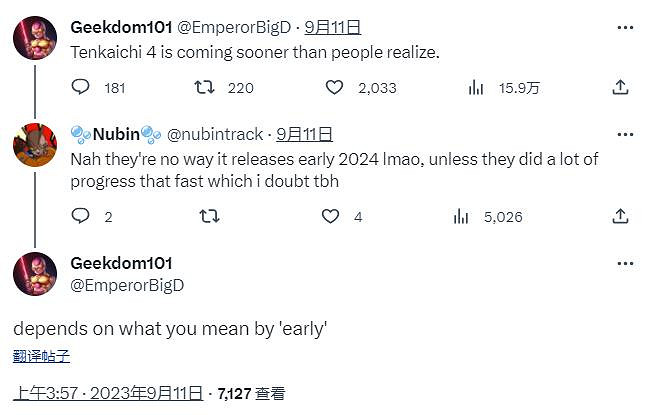647x415 pixels.
Task: Open more options on the main tweet
Action: [625, 264]
